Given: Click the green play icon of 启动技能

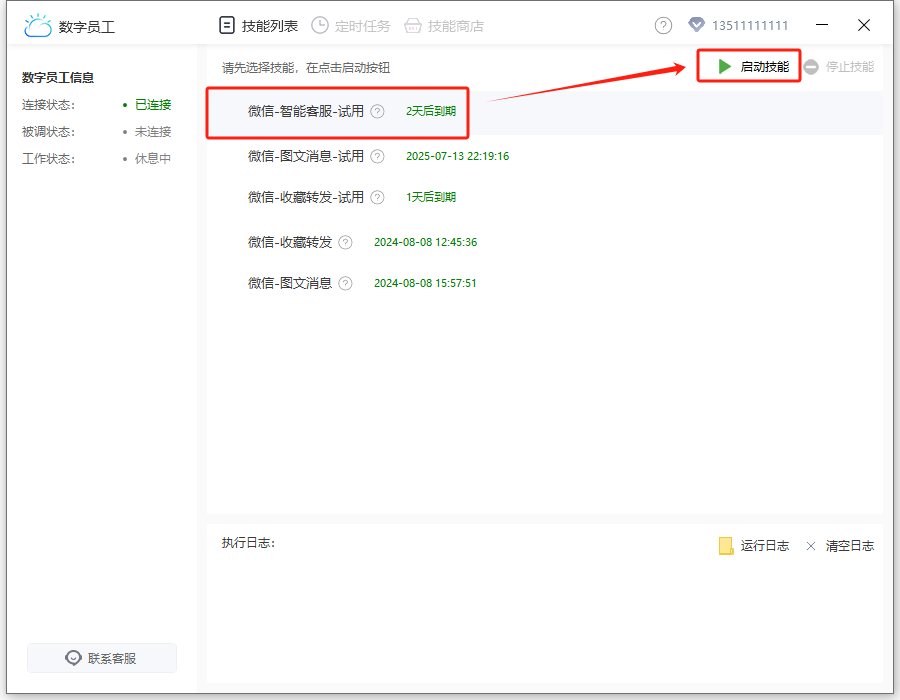Looking at the screenshot, I should [x=724, y=67].
